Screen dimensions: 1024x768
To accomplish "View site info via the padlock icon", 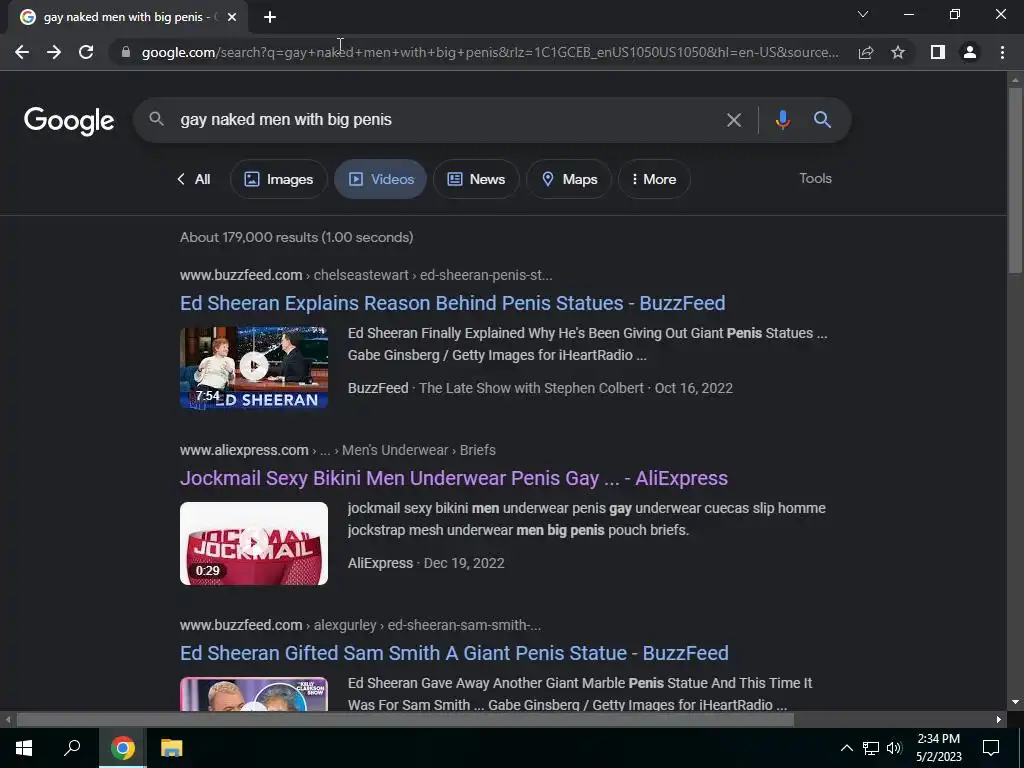I will click(126, 52).
